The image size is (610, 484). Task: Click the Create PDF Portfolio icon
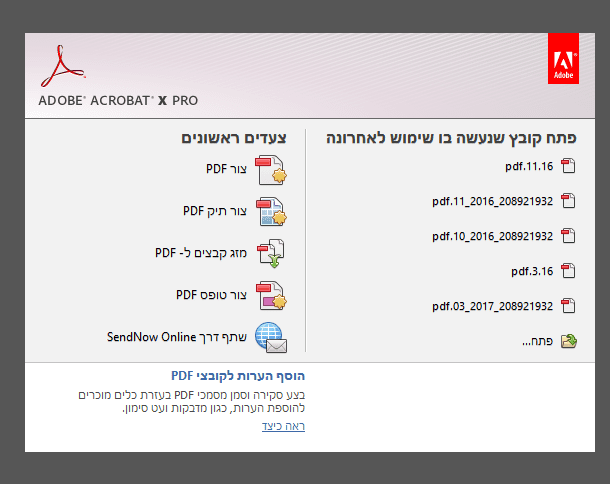pyautogui.click(x=271, y=212)
